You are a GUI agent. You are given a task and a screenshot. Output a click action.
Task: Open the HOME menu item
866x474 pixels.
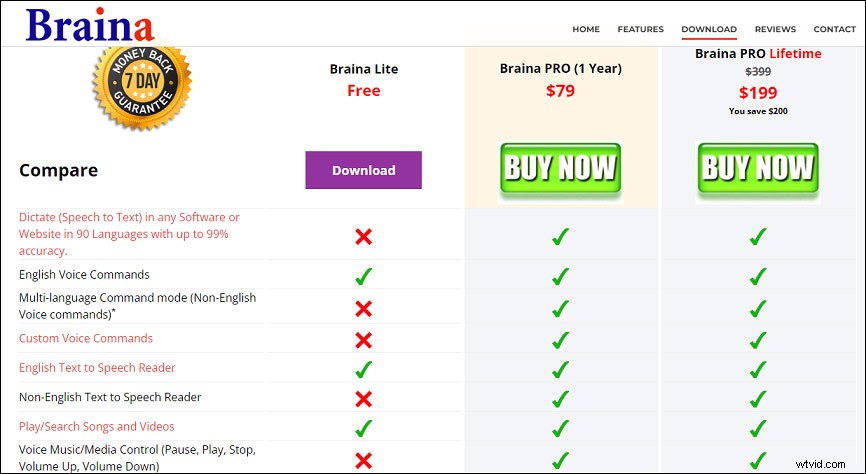(x=586, y=29)
